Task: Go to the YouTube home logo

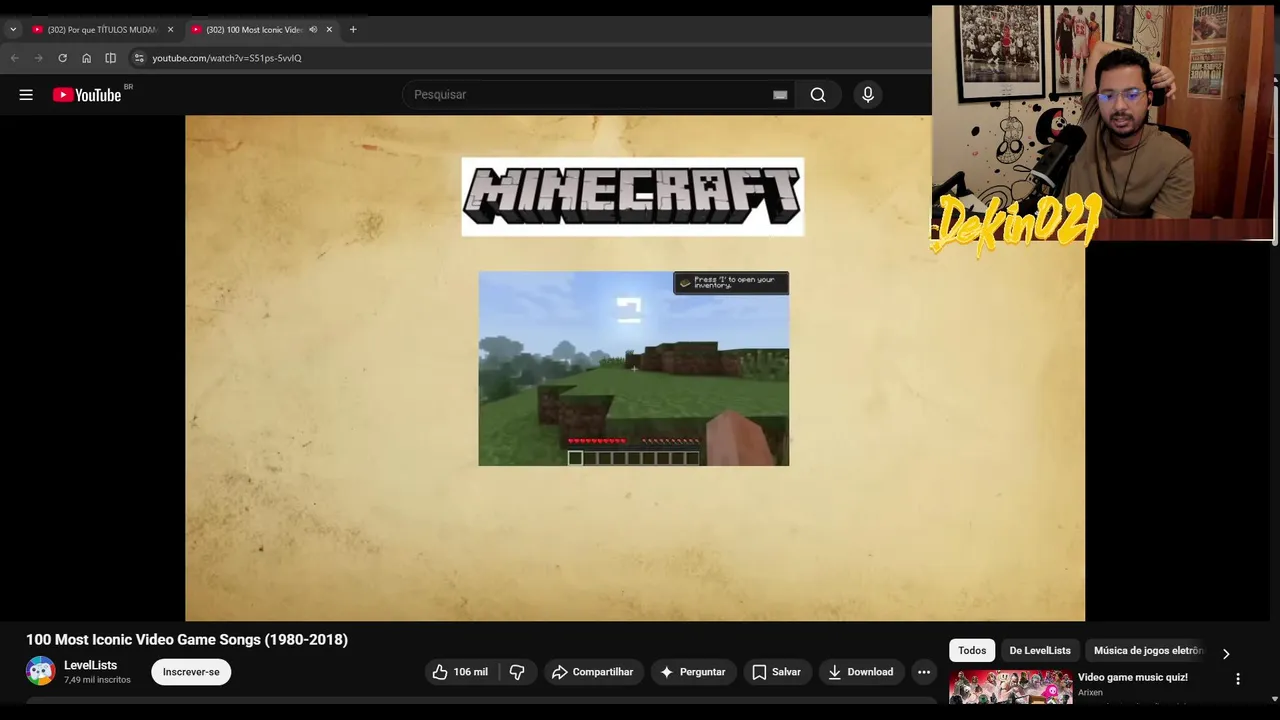Action: [x=87, y=95]
